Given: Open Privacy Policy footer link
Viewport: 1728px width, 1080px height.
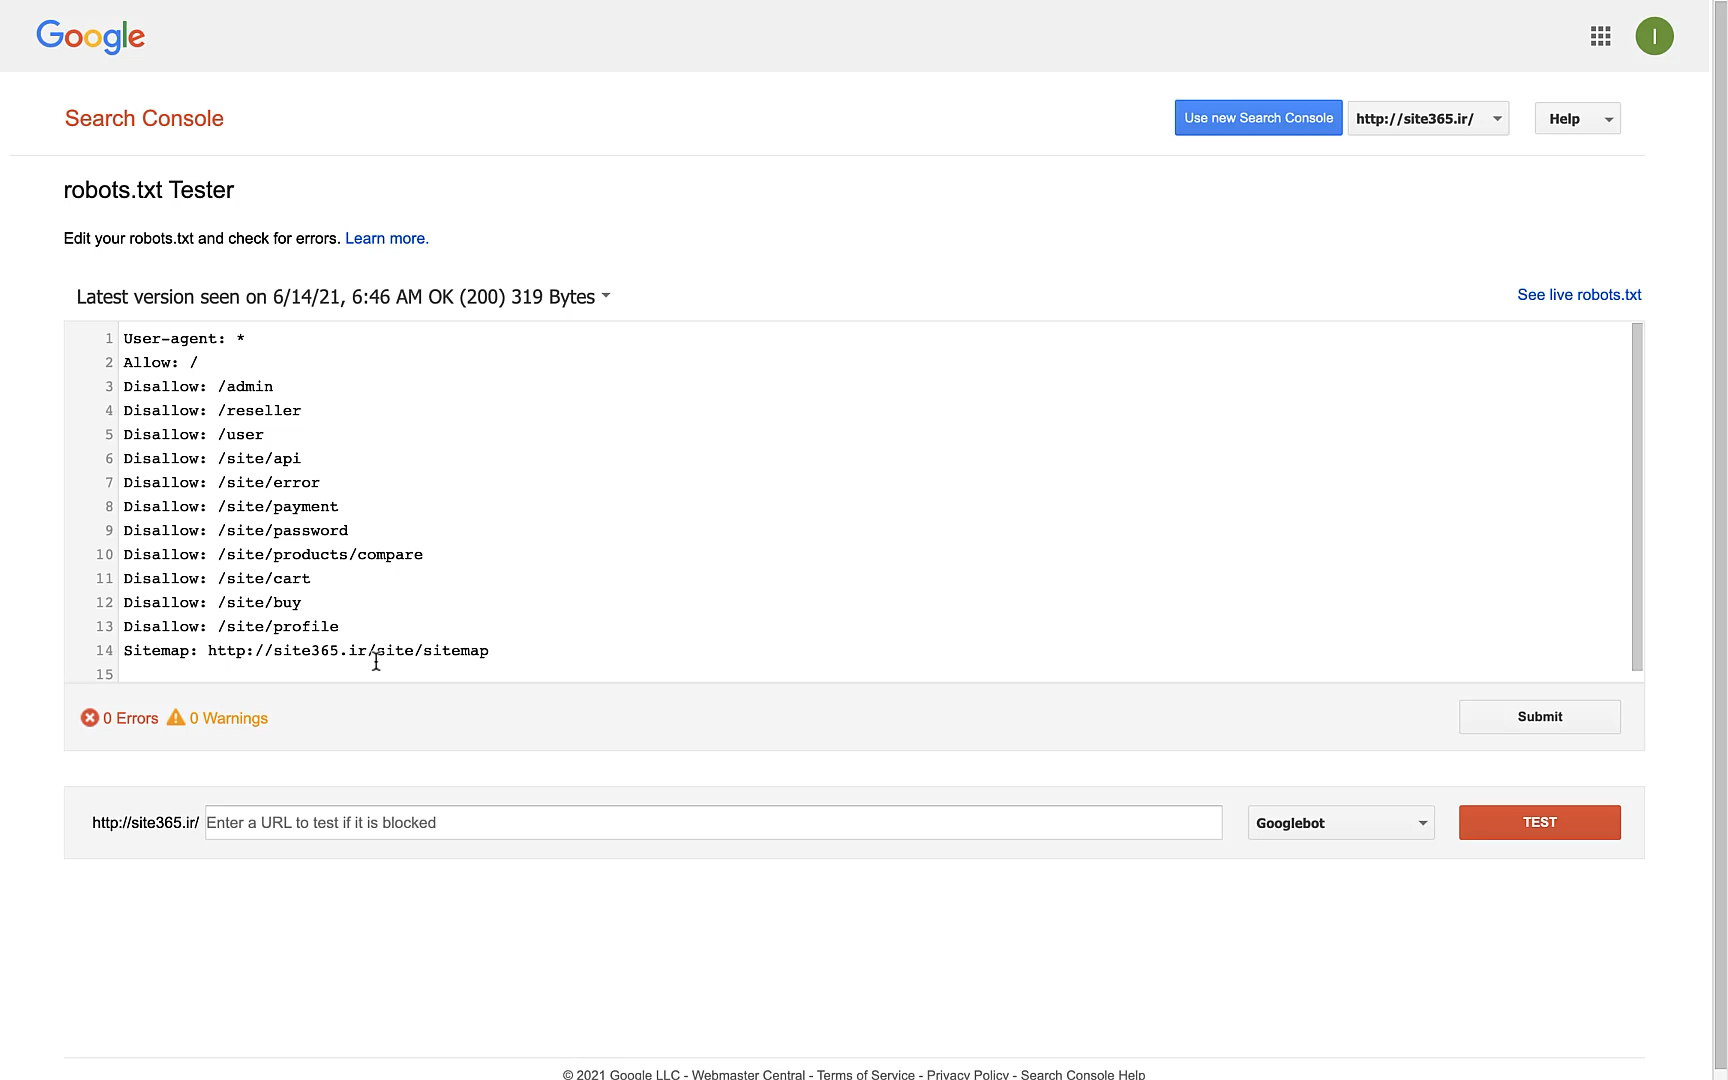Looking at the screenshot, I should click(x=967, y=1074).
